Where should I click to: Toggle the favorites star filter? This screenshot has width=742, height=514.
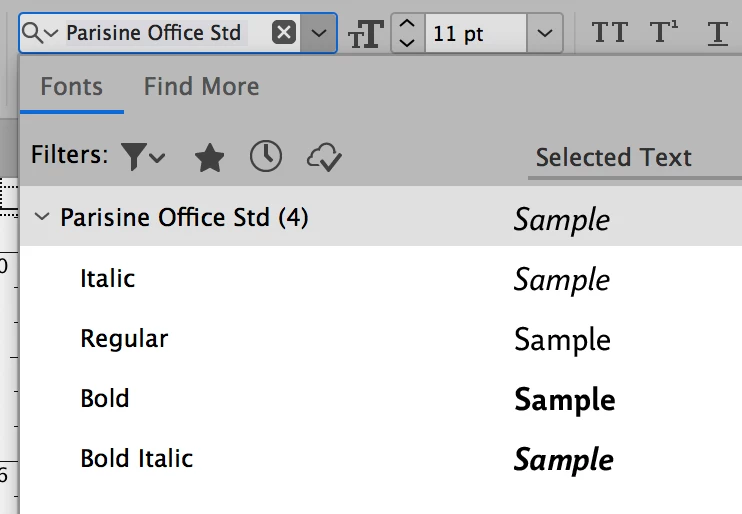coord(209,157)
